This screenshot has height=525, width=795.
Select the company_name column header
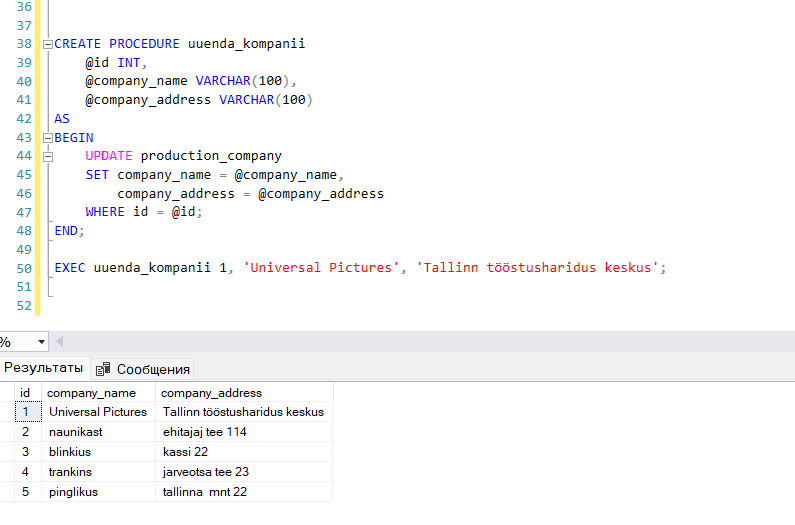pyautogui.click(x=98, y=393)
